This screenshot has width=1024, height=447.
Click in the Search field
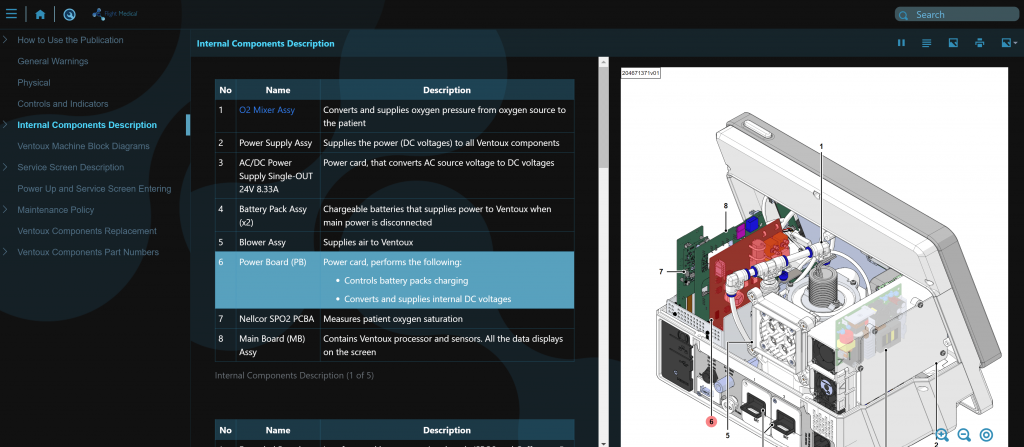tap(958, 15)
